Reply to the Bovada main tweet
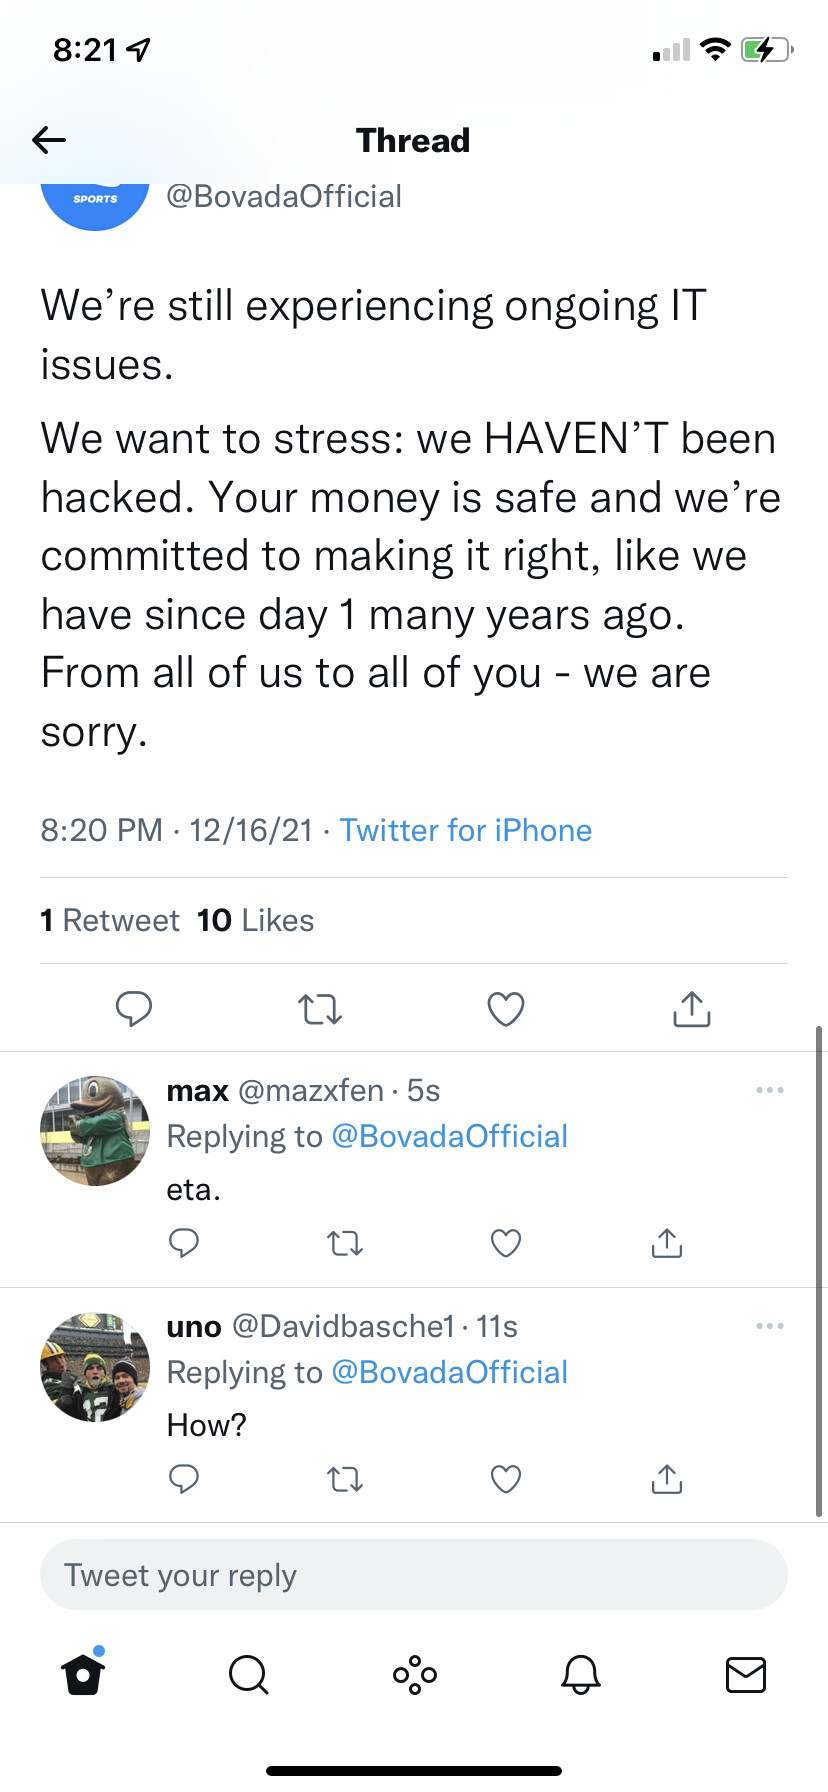This screenshot has width=828, height=1792. (133, 1009)
